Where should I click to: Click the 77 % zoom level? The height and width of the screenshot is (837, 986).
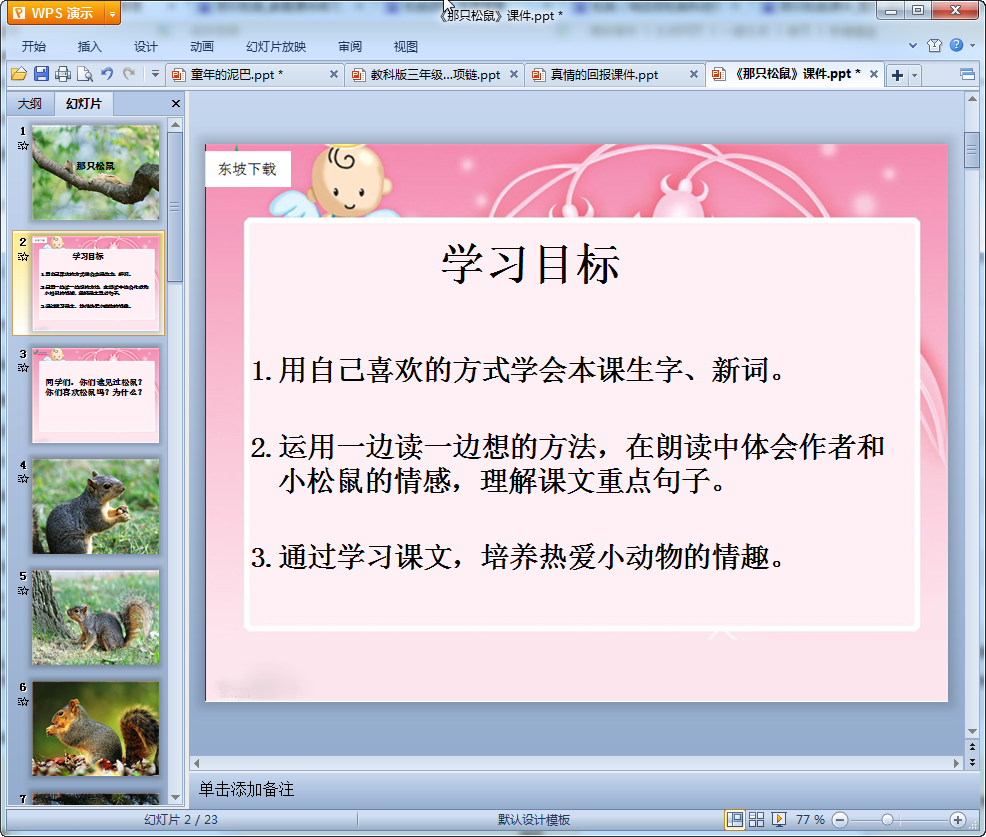(x=810, y=819)
